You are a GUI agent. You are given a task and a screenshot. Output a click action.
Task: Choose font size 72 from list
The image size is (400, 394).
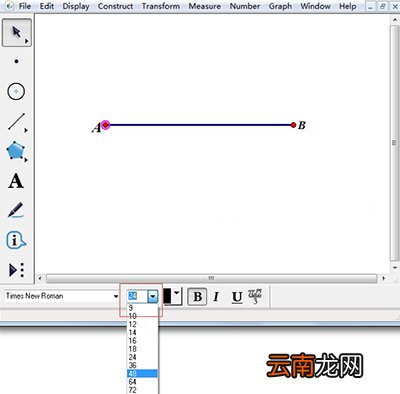coord(143,390)
